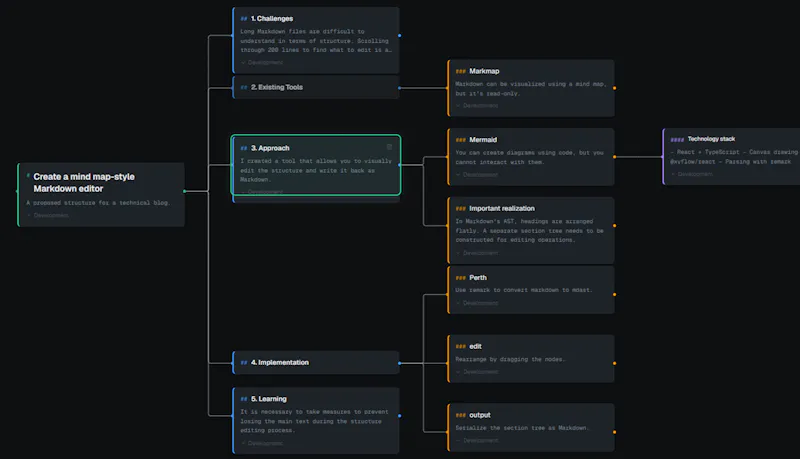
Task: Expand Development section in the root node
Action: (x=47, y=215)
